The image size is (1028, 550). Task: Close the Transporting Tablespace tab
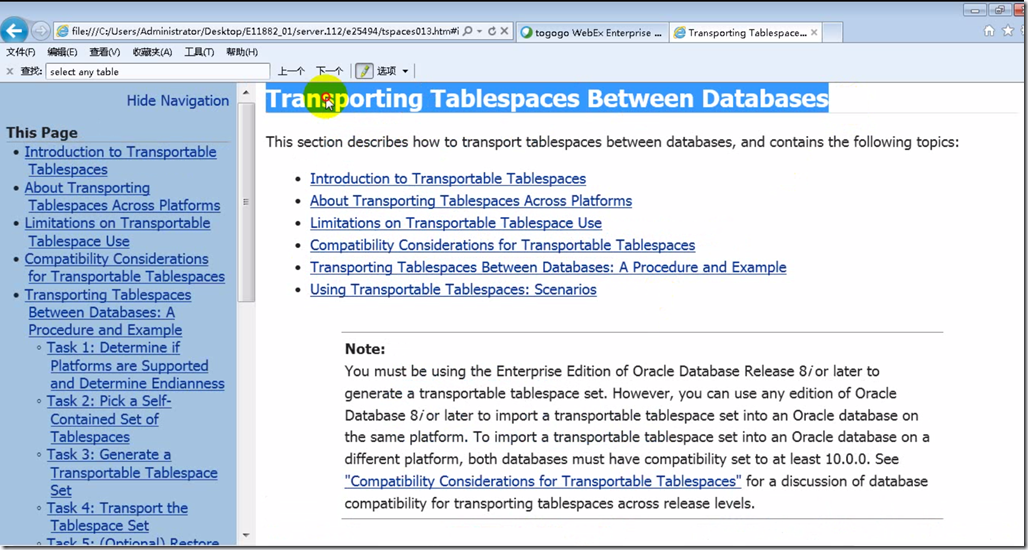click(814, 32)
